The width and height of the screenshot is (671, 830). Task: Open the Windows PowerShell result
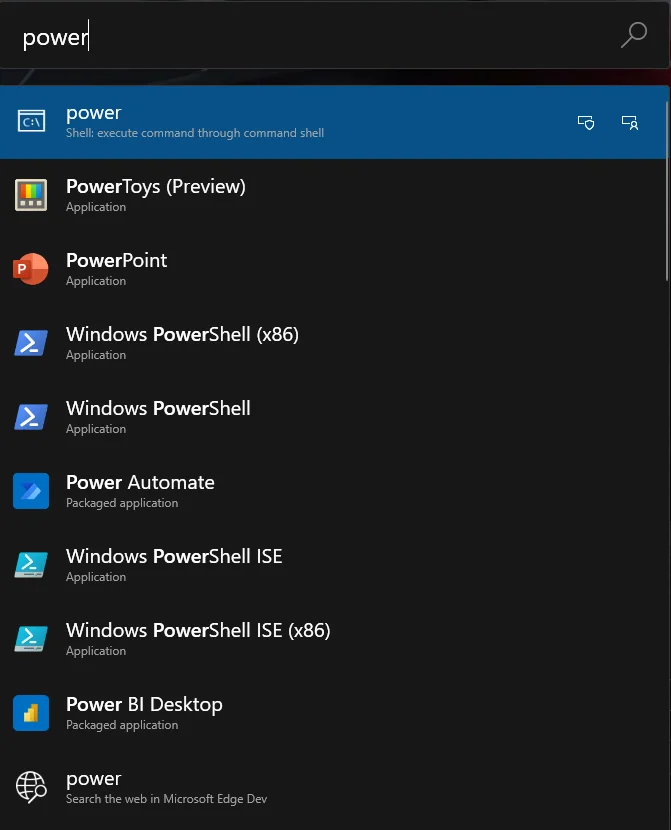click(300, 417)
